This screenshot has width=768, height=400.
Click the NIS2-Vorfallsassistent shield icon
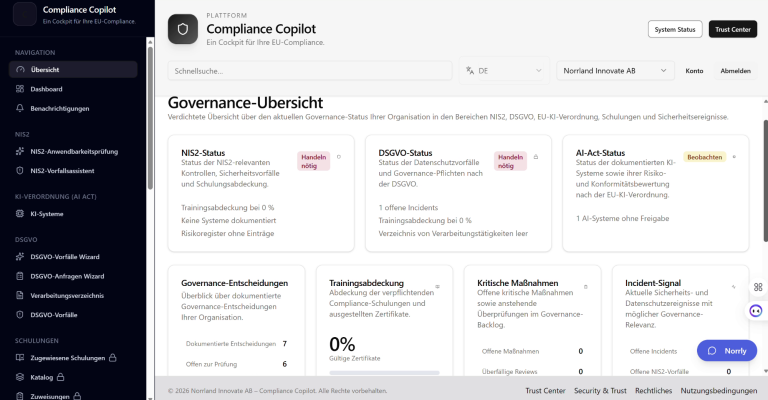[x=20, y=171]
